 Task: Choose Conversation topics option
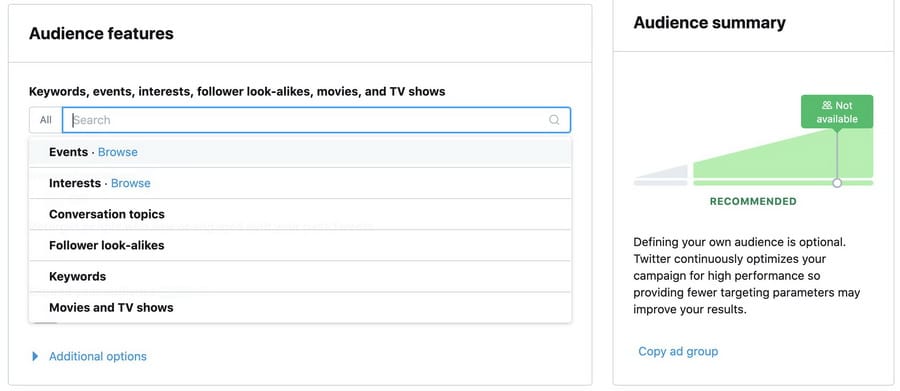tap(300, 214)
